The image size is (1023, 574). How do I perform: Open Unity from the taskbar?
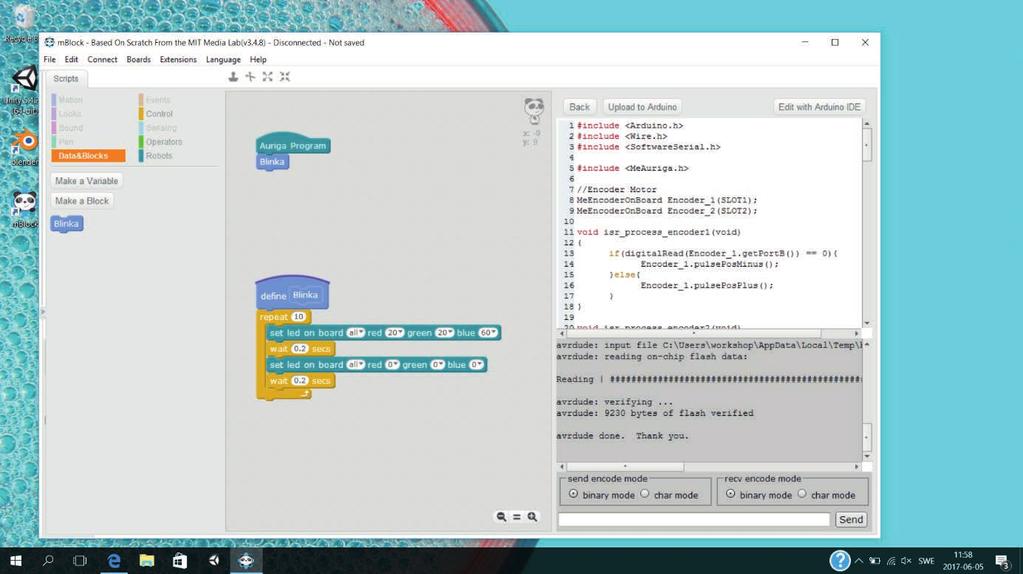(x=213, y=560)
